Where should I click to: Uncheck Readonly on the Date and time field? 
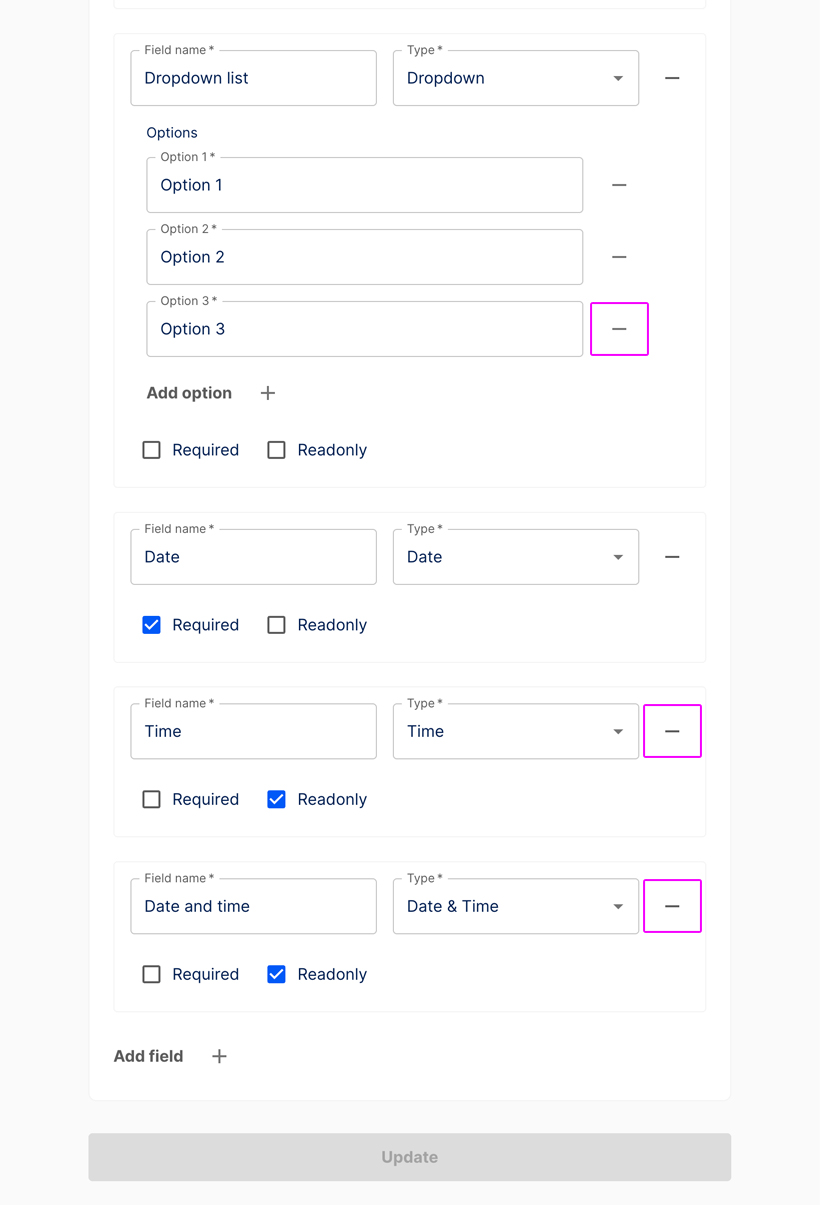(276, 973)
